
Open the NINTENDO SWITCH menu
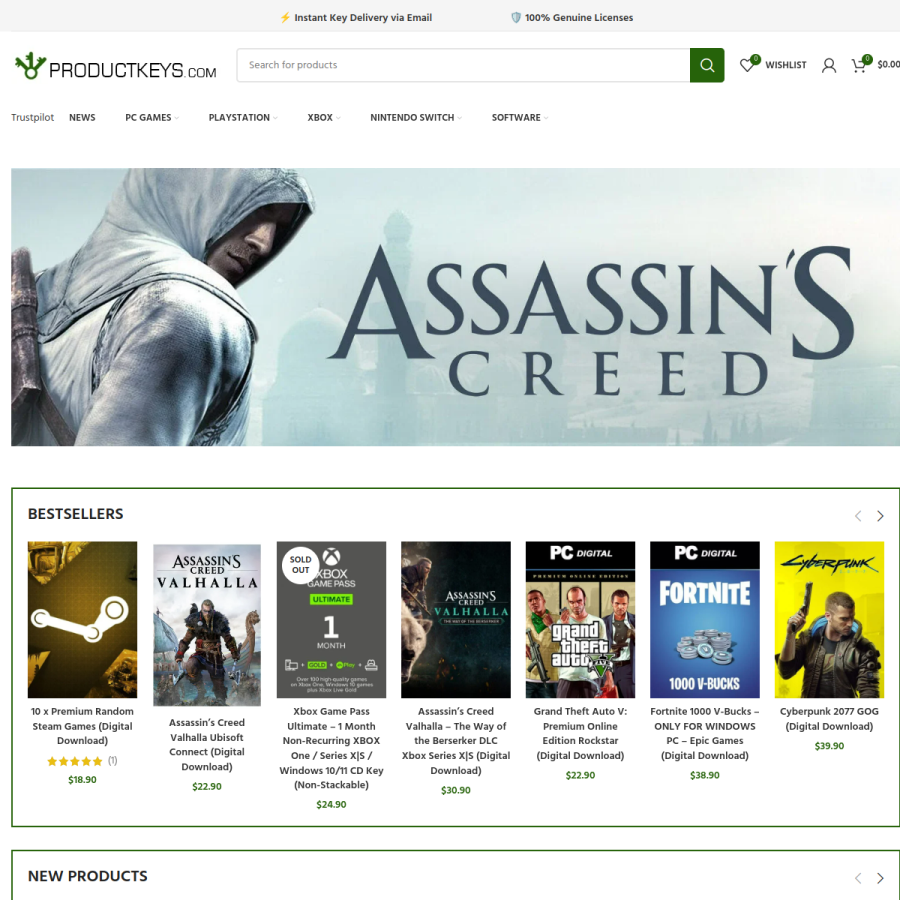click(412, 117)
